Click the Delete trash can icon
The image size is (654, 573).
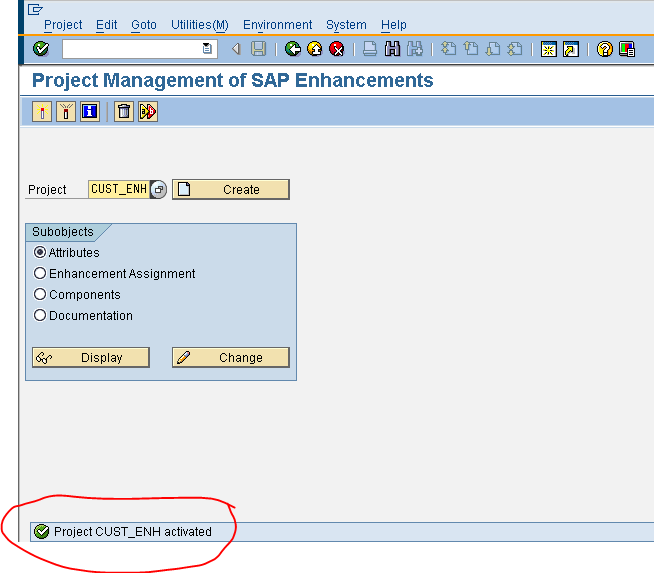(x=124, y=111)
